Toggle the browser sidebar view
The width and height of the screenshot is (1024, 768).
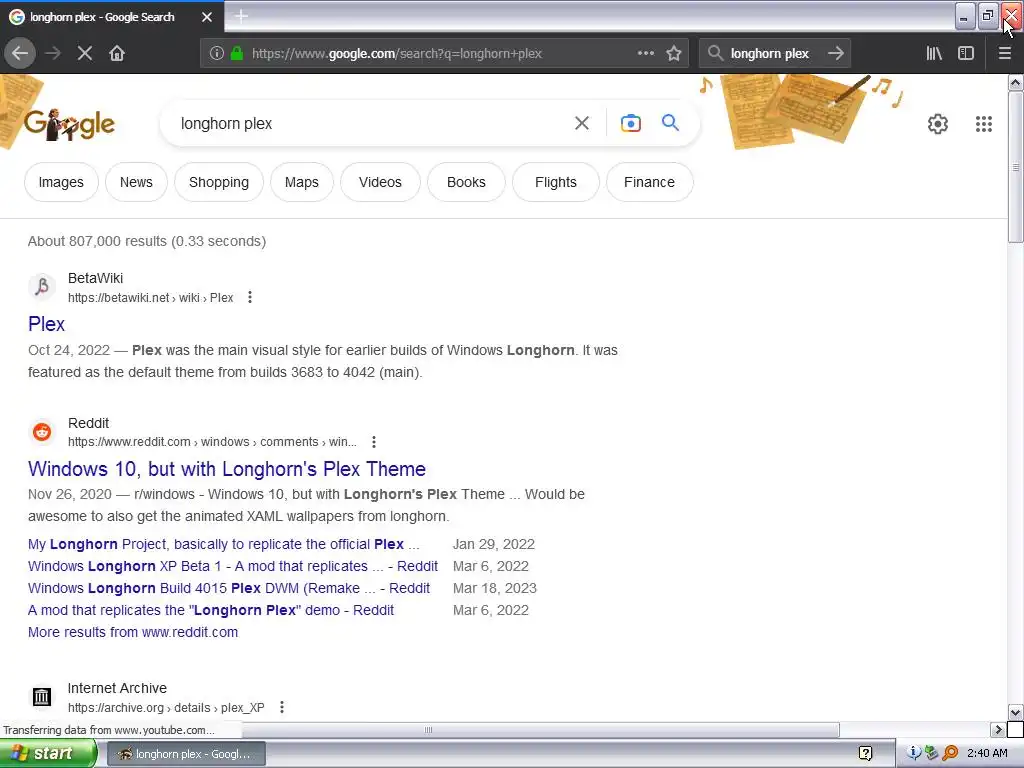966,54
